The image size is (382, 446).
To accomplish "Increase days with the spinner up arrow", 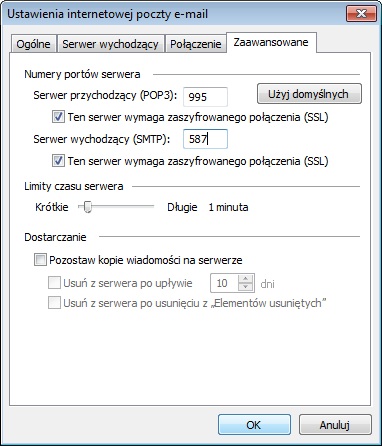I will (x=246, y=279).
